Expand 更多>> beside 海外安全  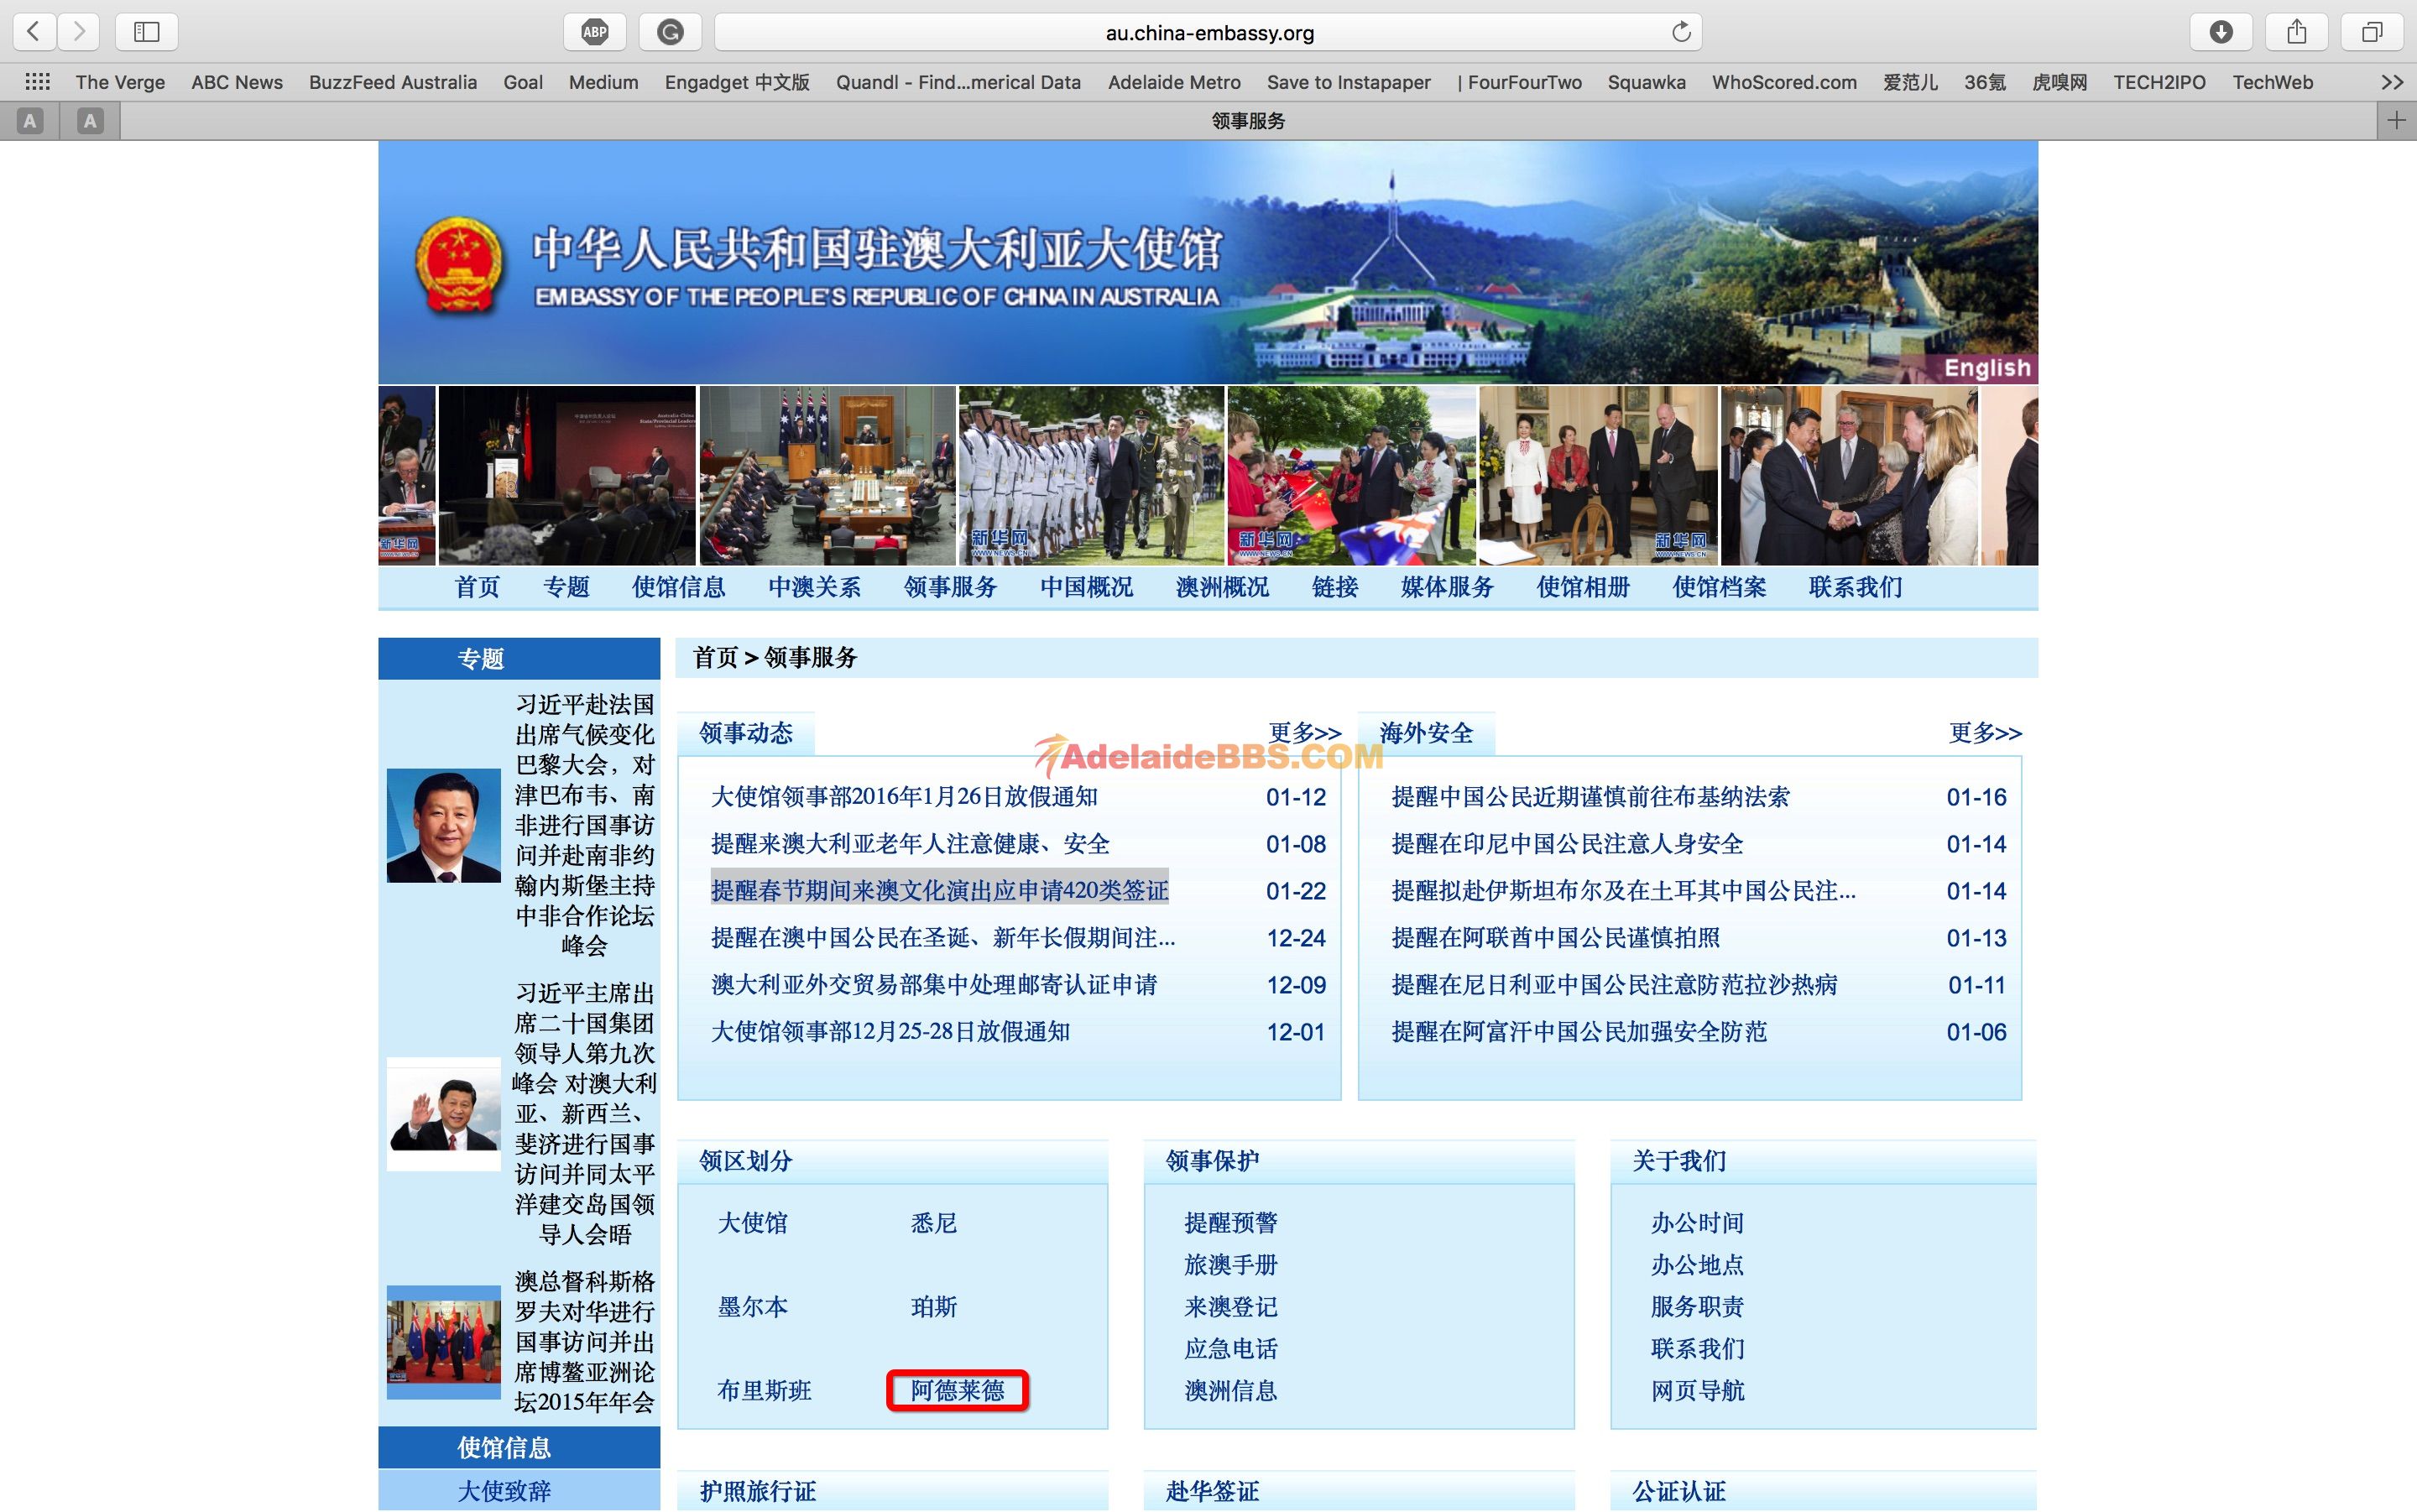tap(1984, 733)
